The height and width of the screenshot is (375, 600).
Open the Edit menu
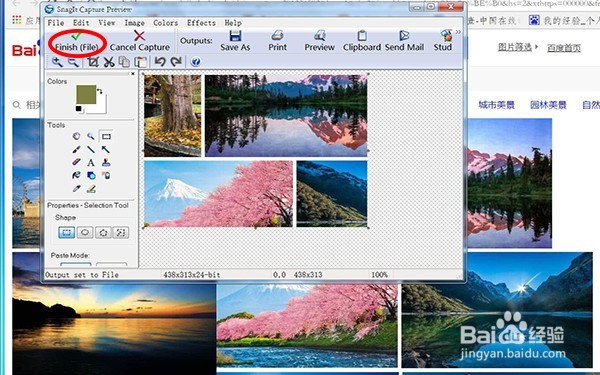point(81,23)
